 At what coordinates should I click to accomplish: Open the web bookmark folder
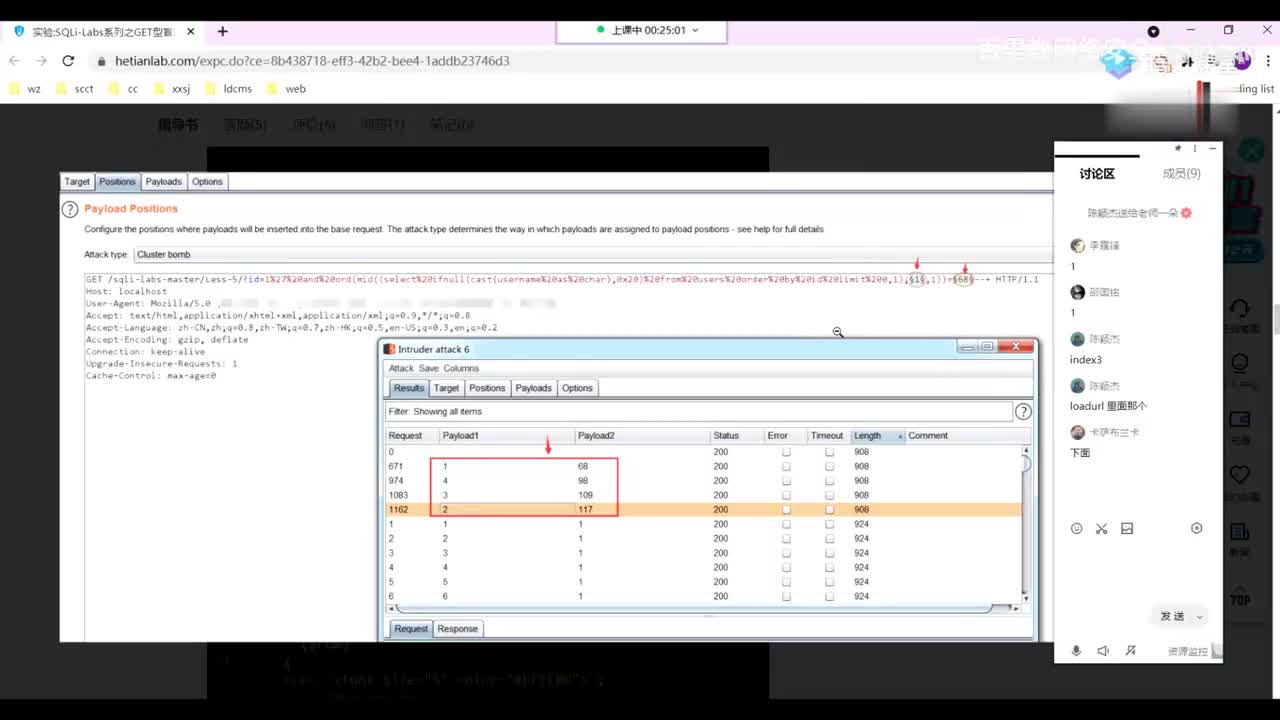tap(287, 89)
